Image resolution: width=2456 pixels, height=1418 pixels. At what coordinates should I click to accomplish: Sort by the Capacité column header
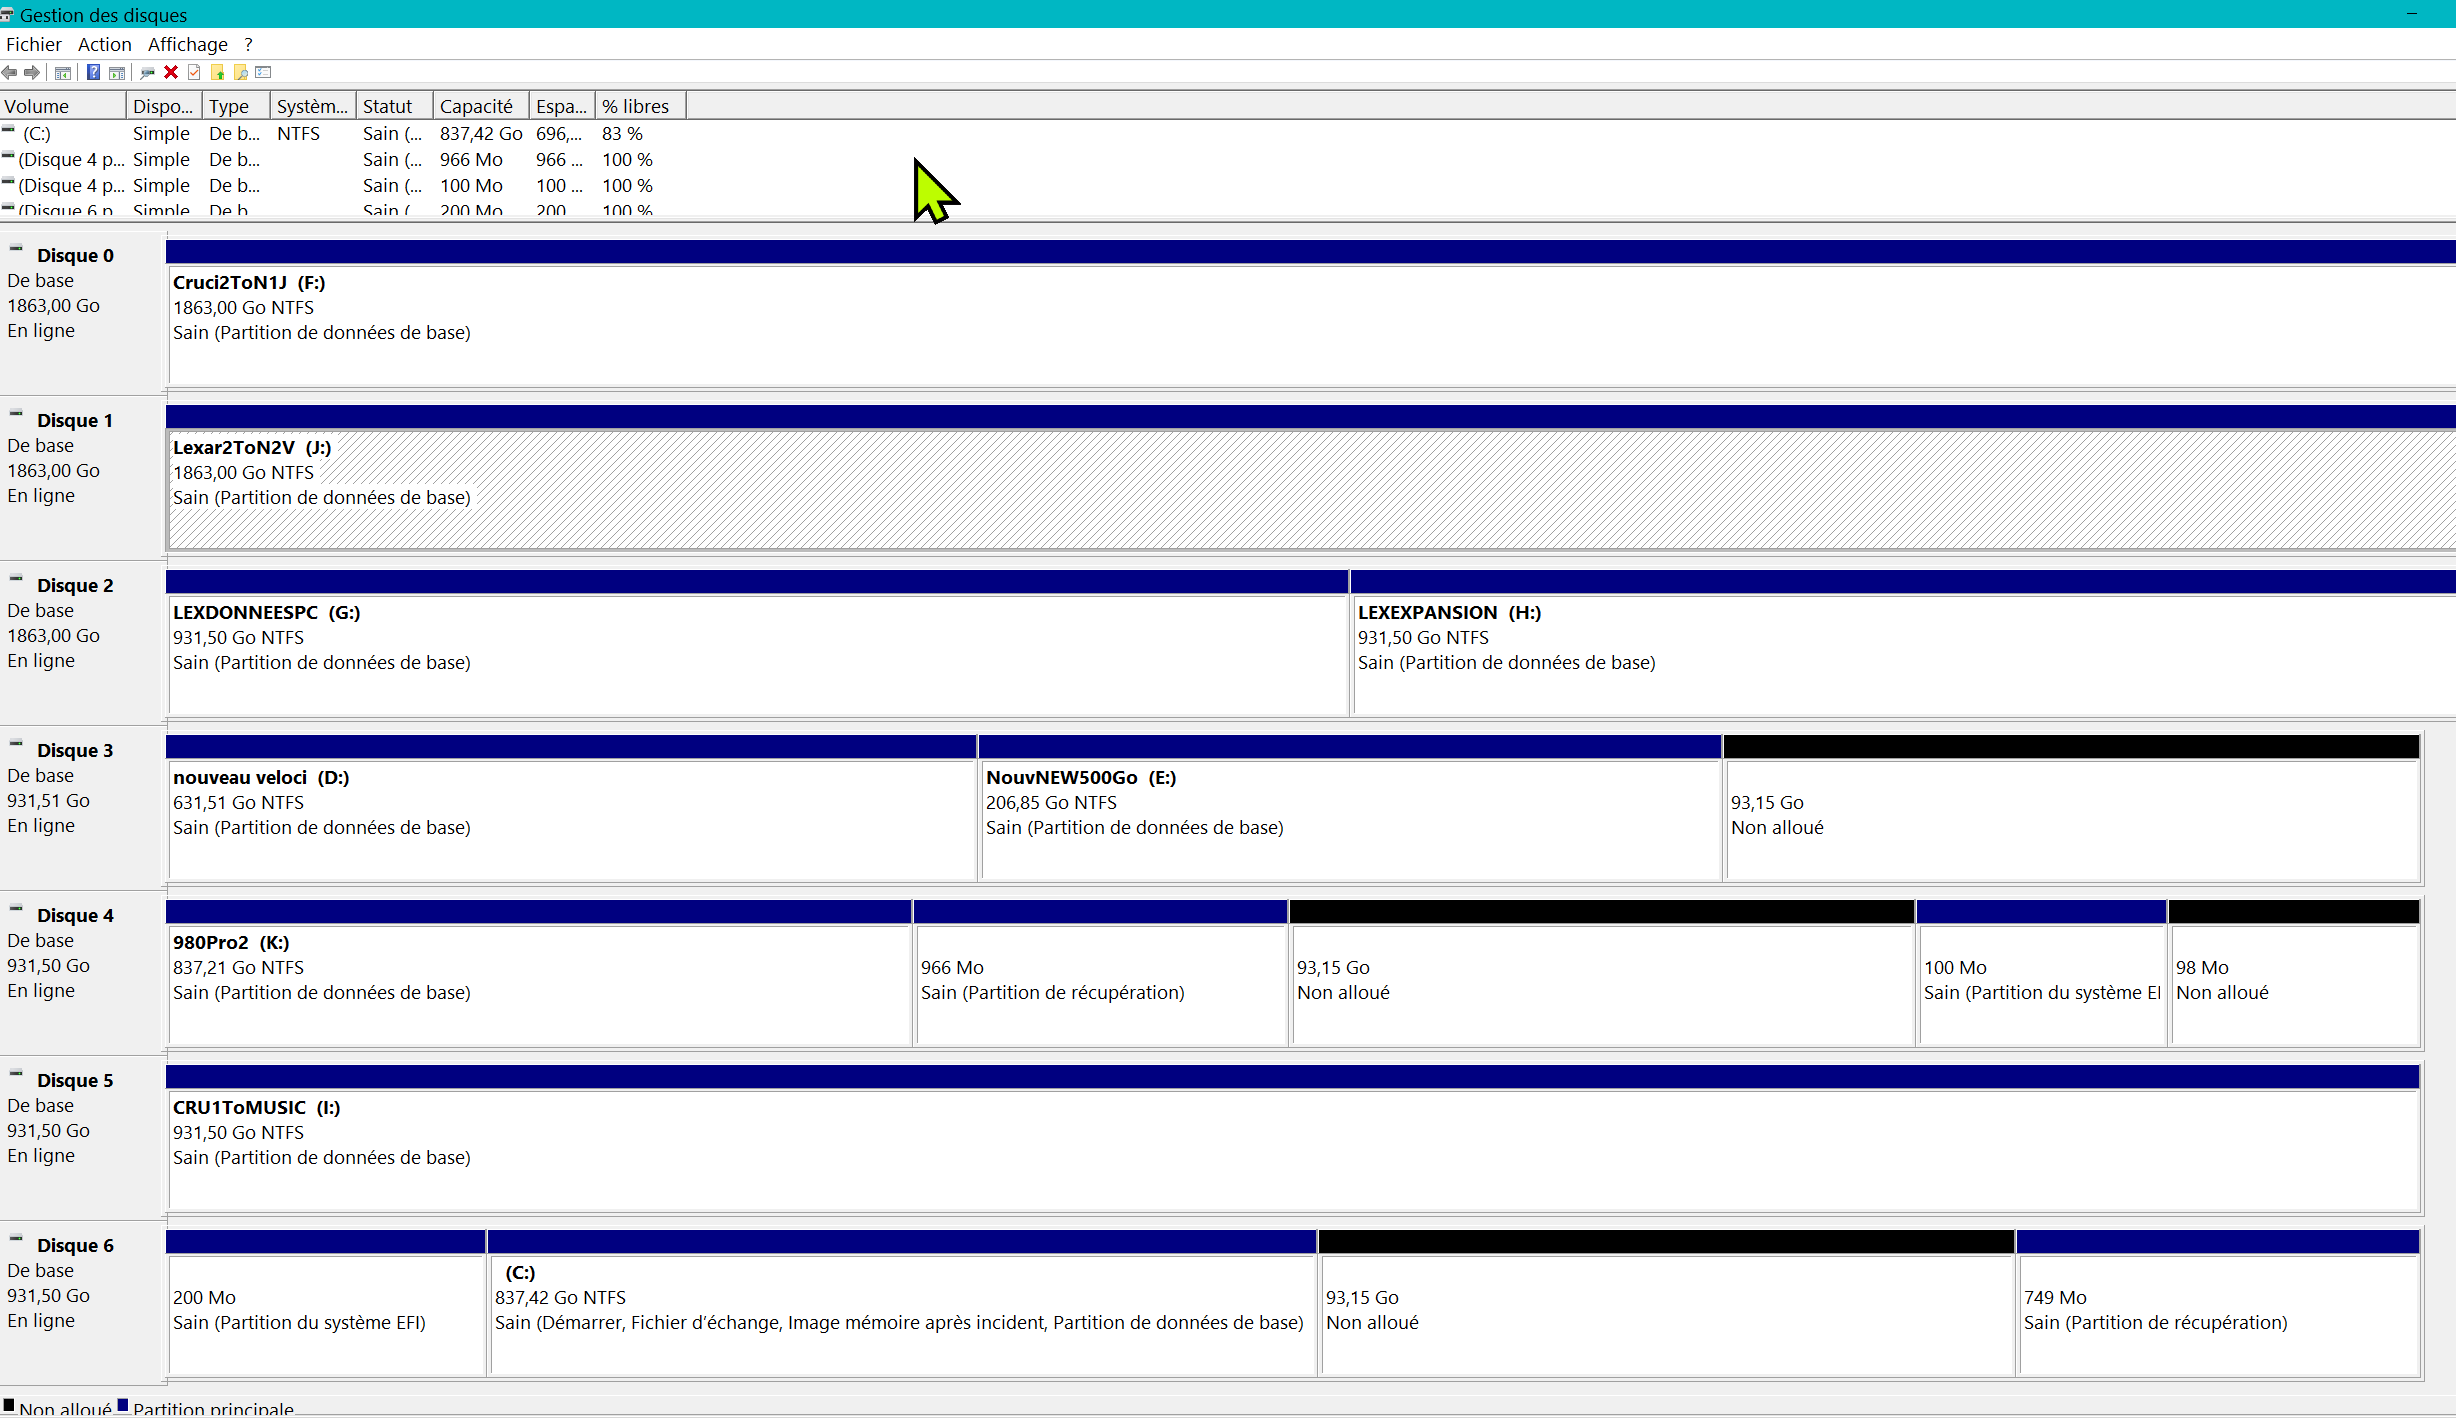(x=476, y=106)
